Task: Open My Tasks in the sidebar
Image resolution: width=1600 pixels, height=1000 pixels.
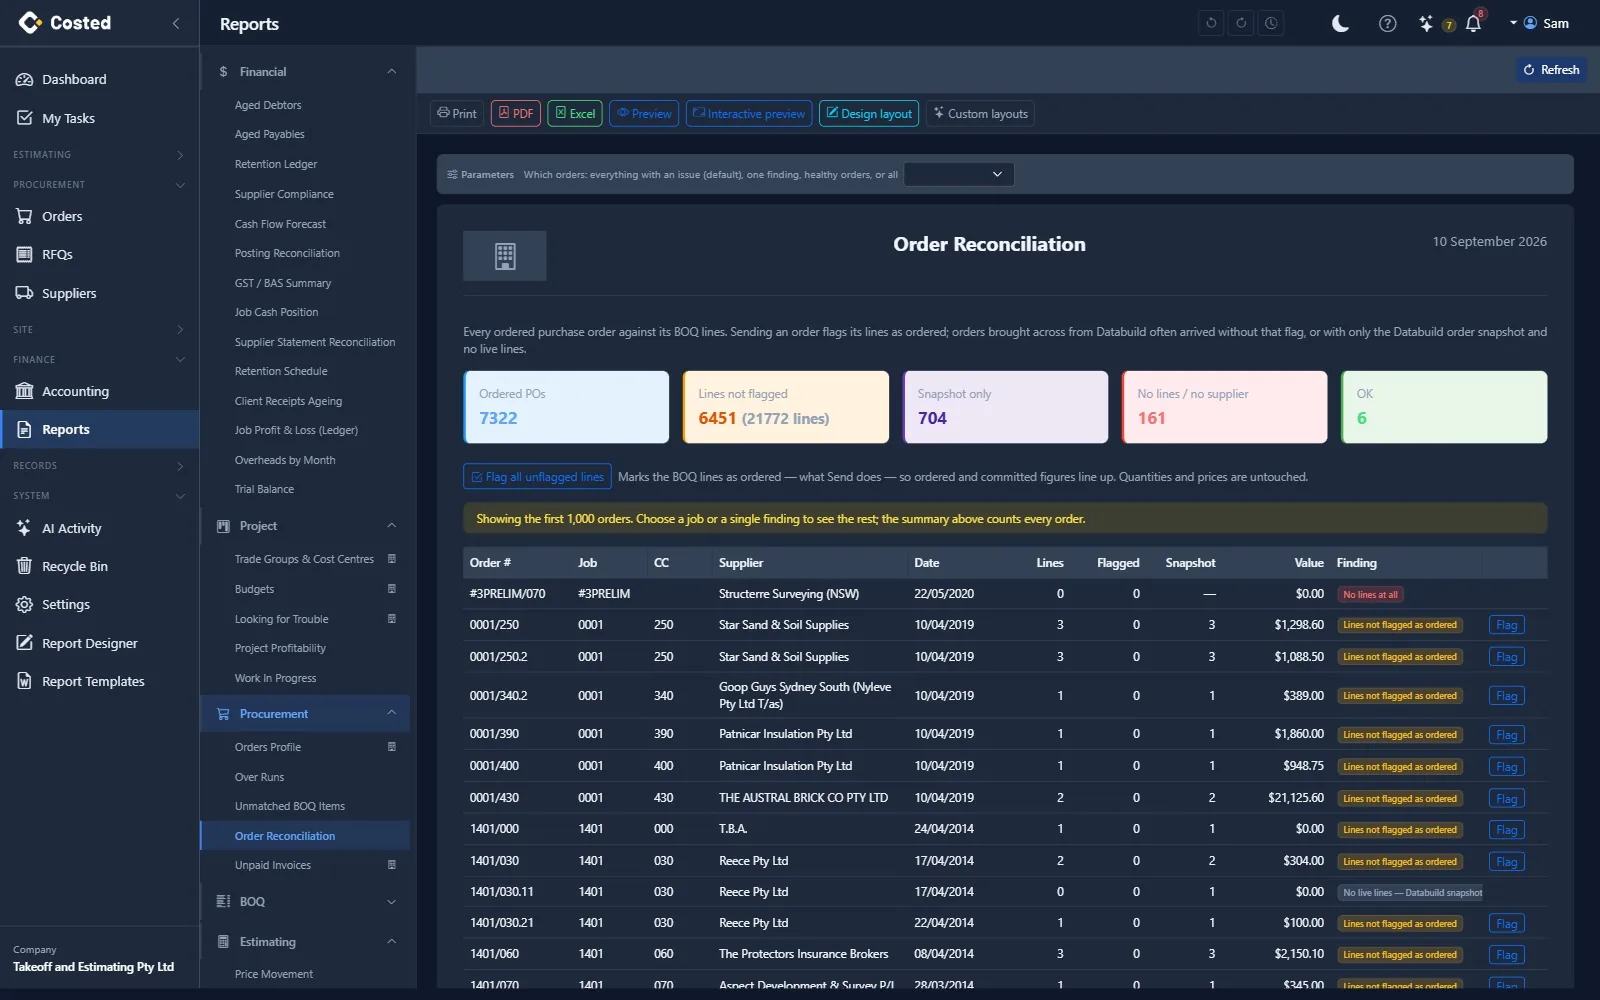Action: click(x=100, y=118)
